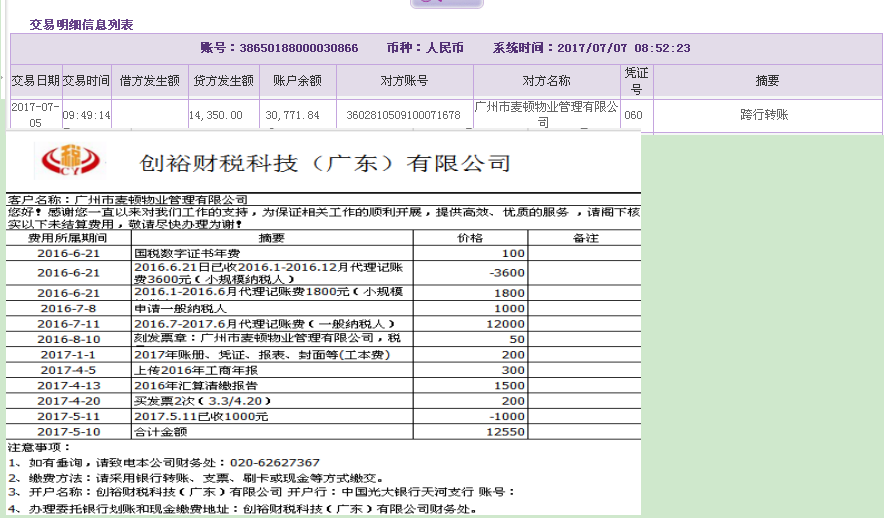
Task: Click the 合计金额 label
Action: click(161, 432)
